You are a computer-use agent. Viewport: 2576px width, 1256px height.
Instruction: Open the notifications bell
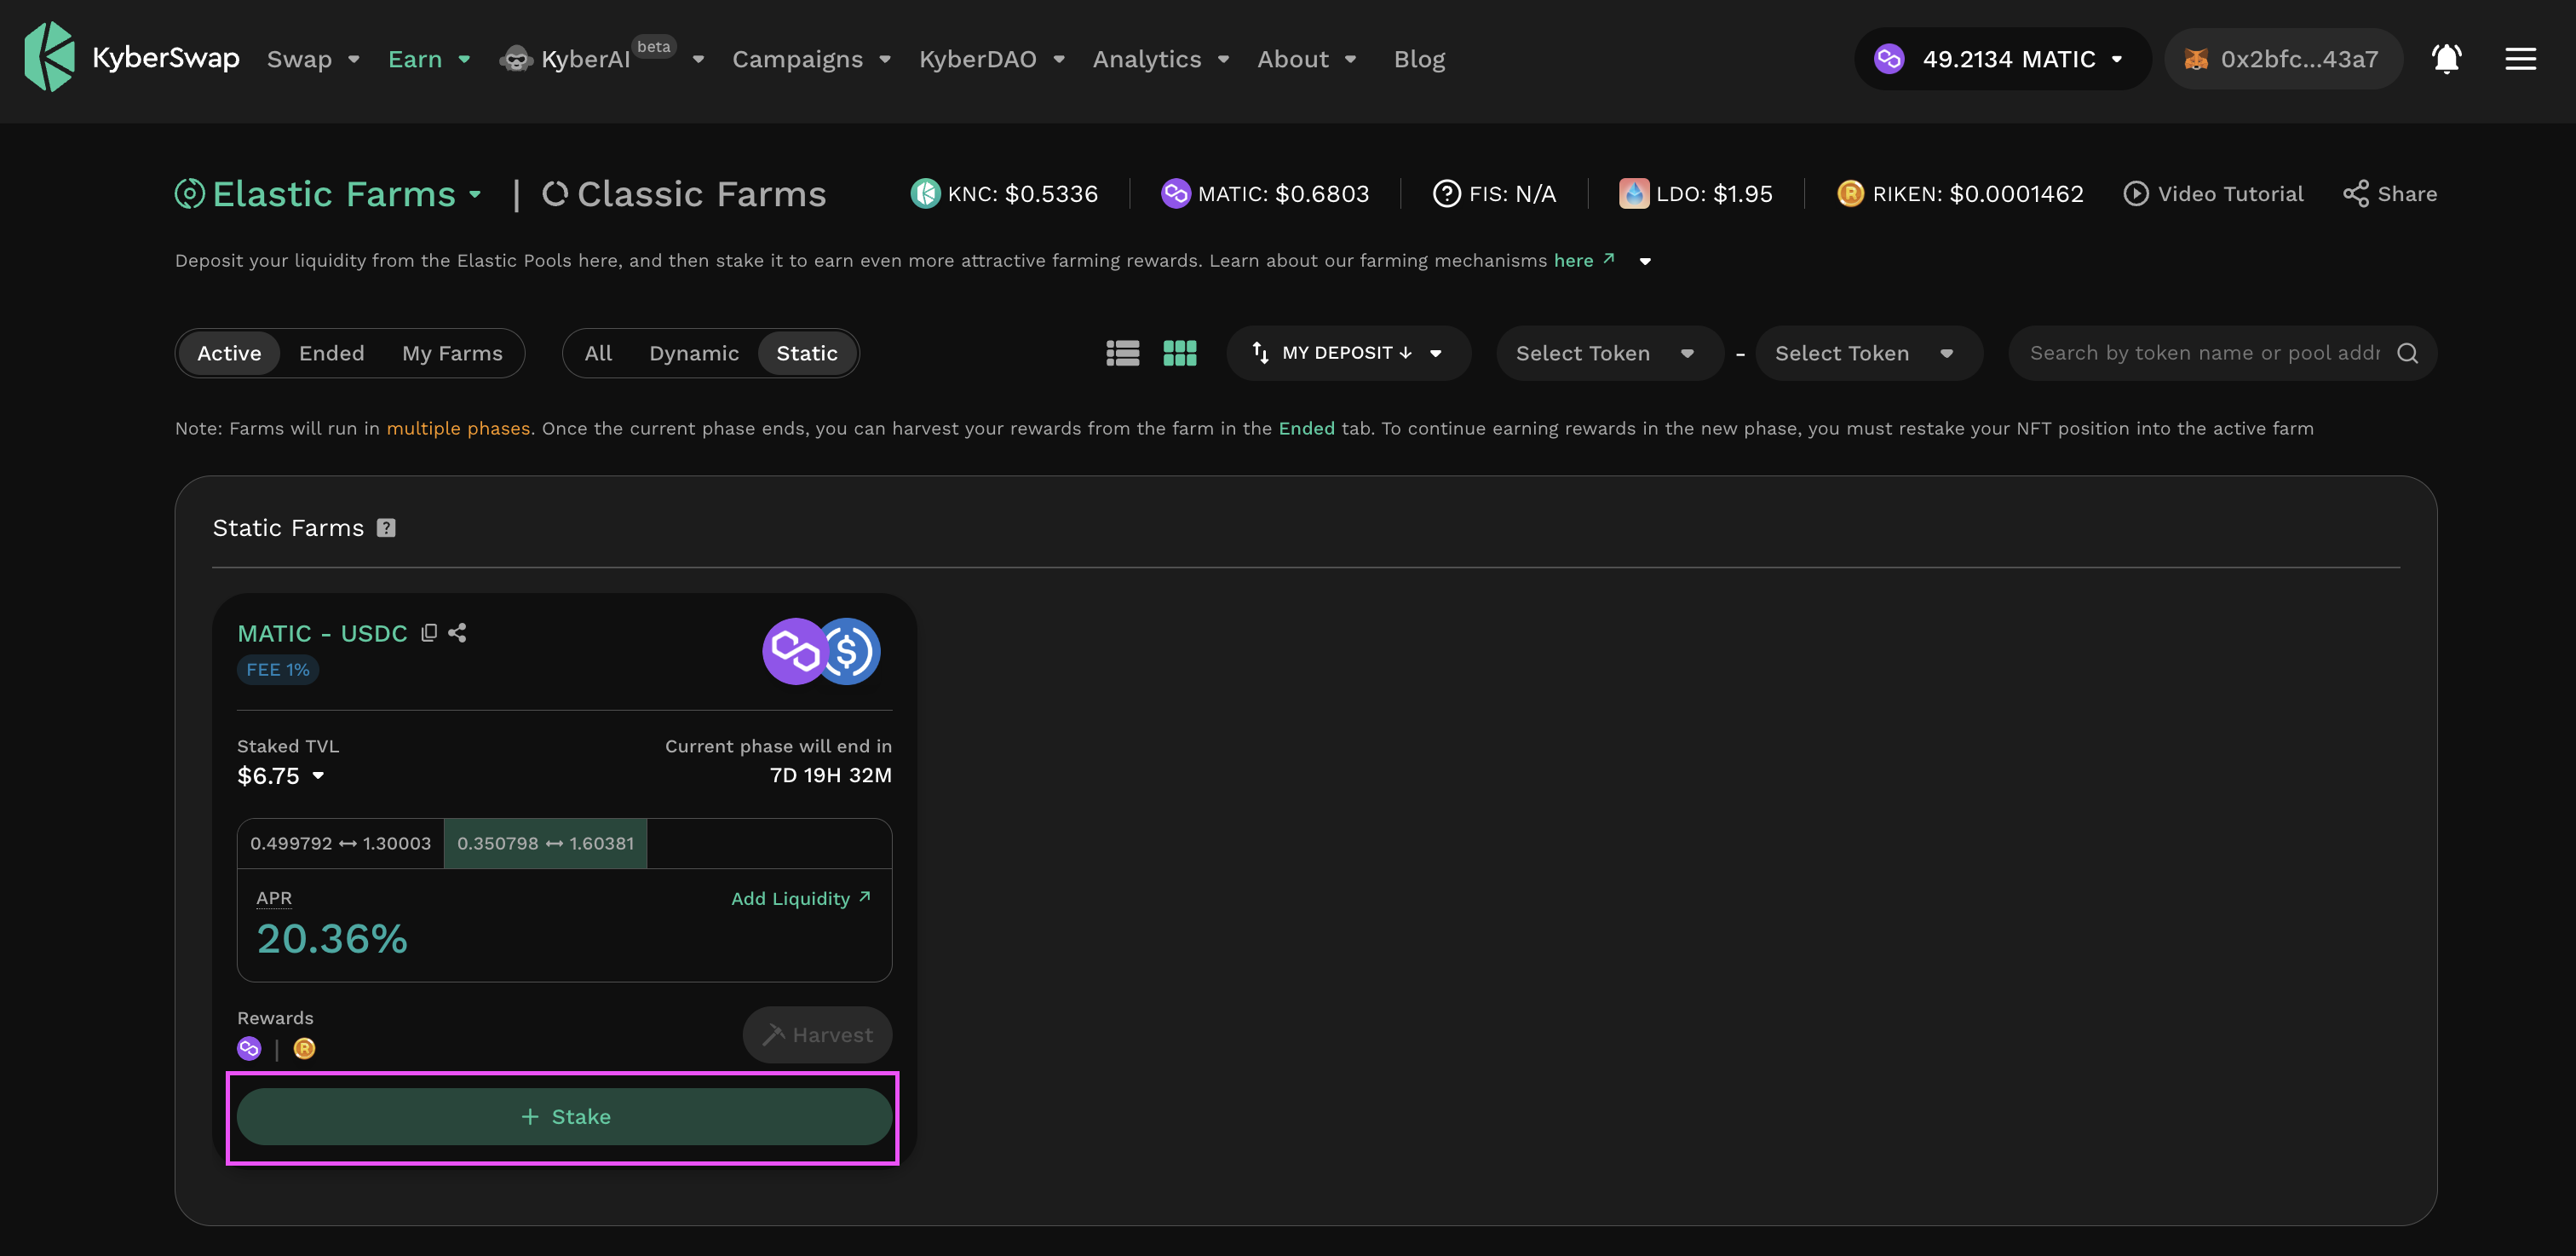(x=2446, y=59)
